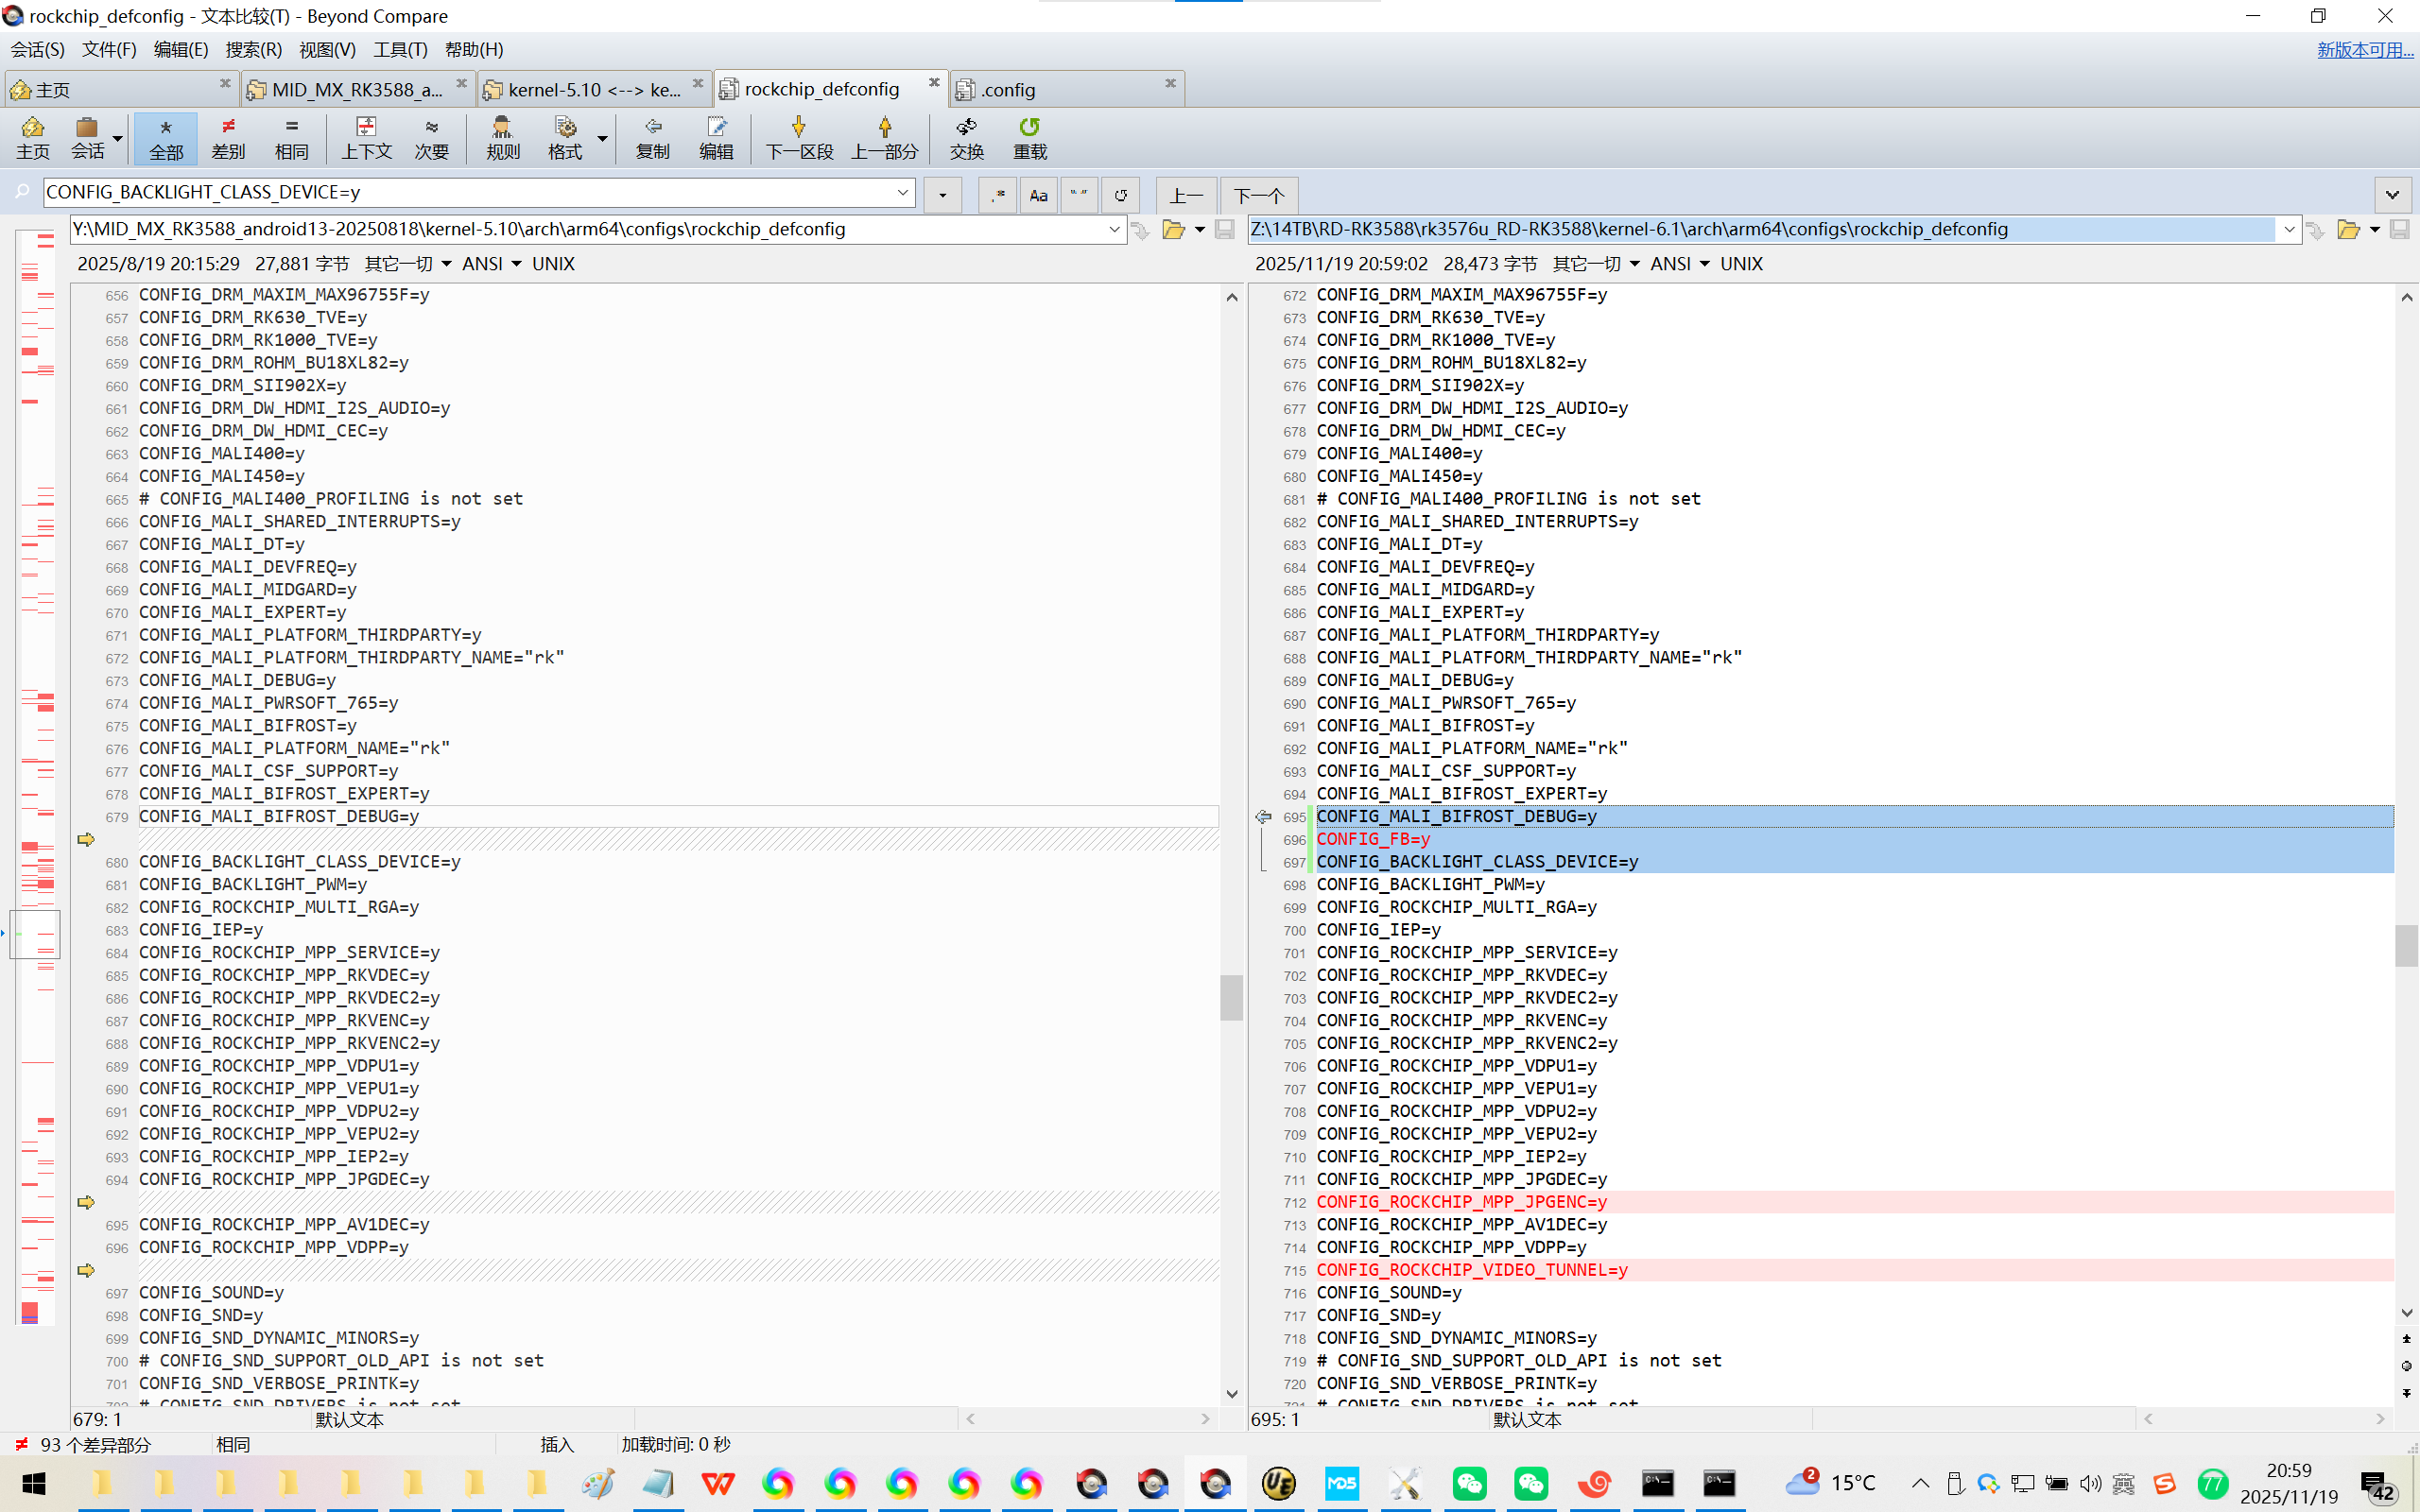Click the WeChat icon in the taskbar

(1469, 1483)
